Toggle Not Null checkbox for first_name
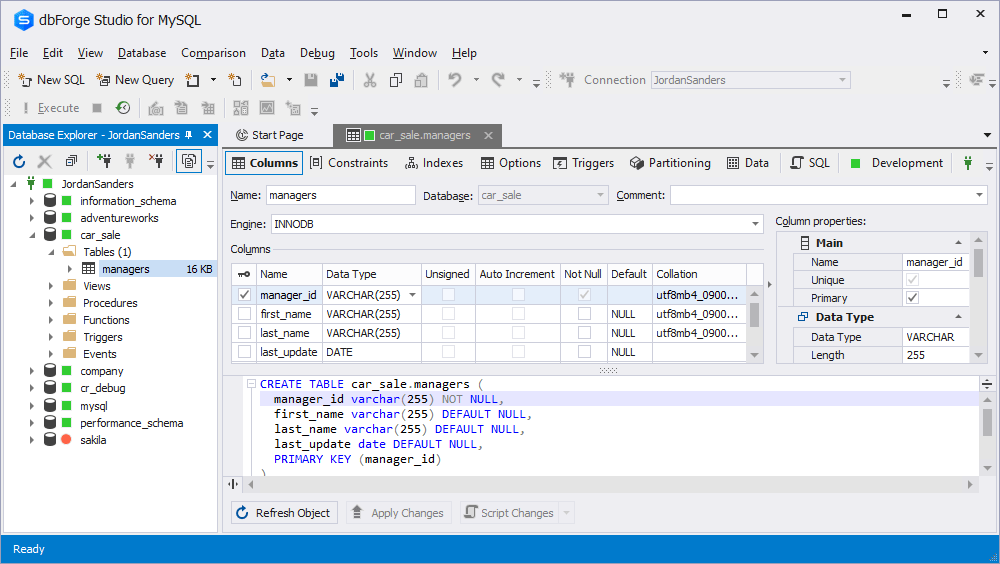 (x=584, y=314)
